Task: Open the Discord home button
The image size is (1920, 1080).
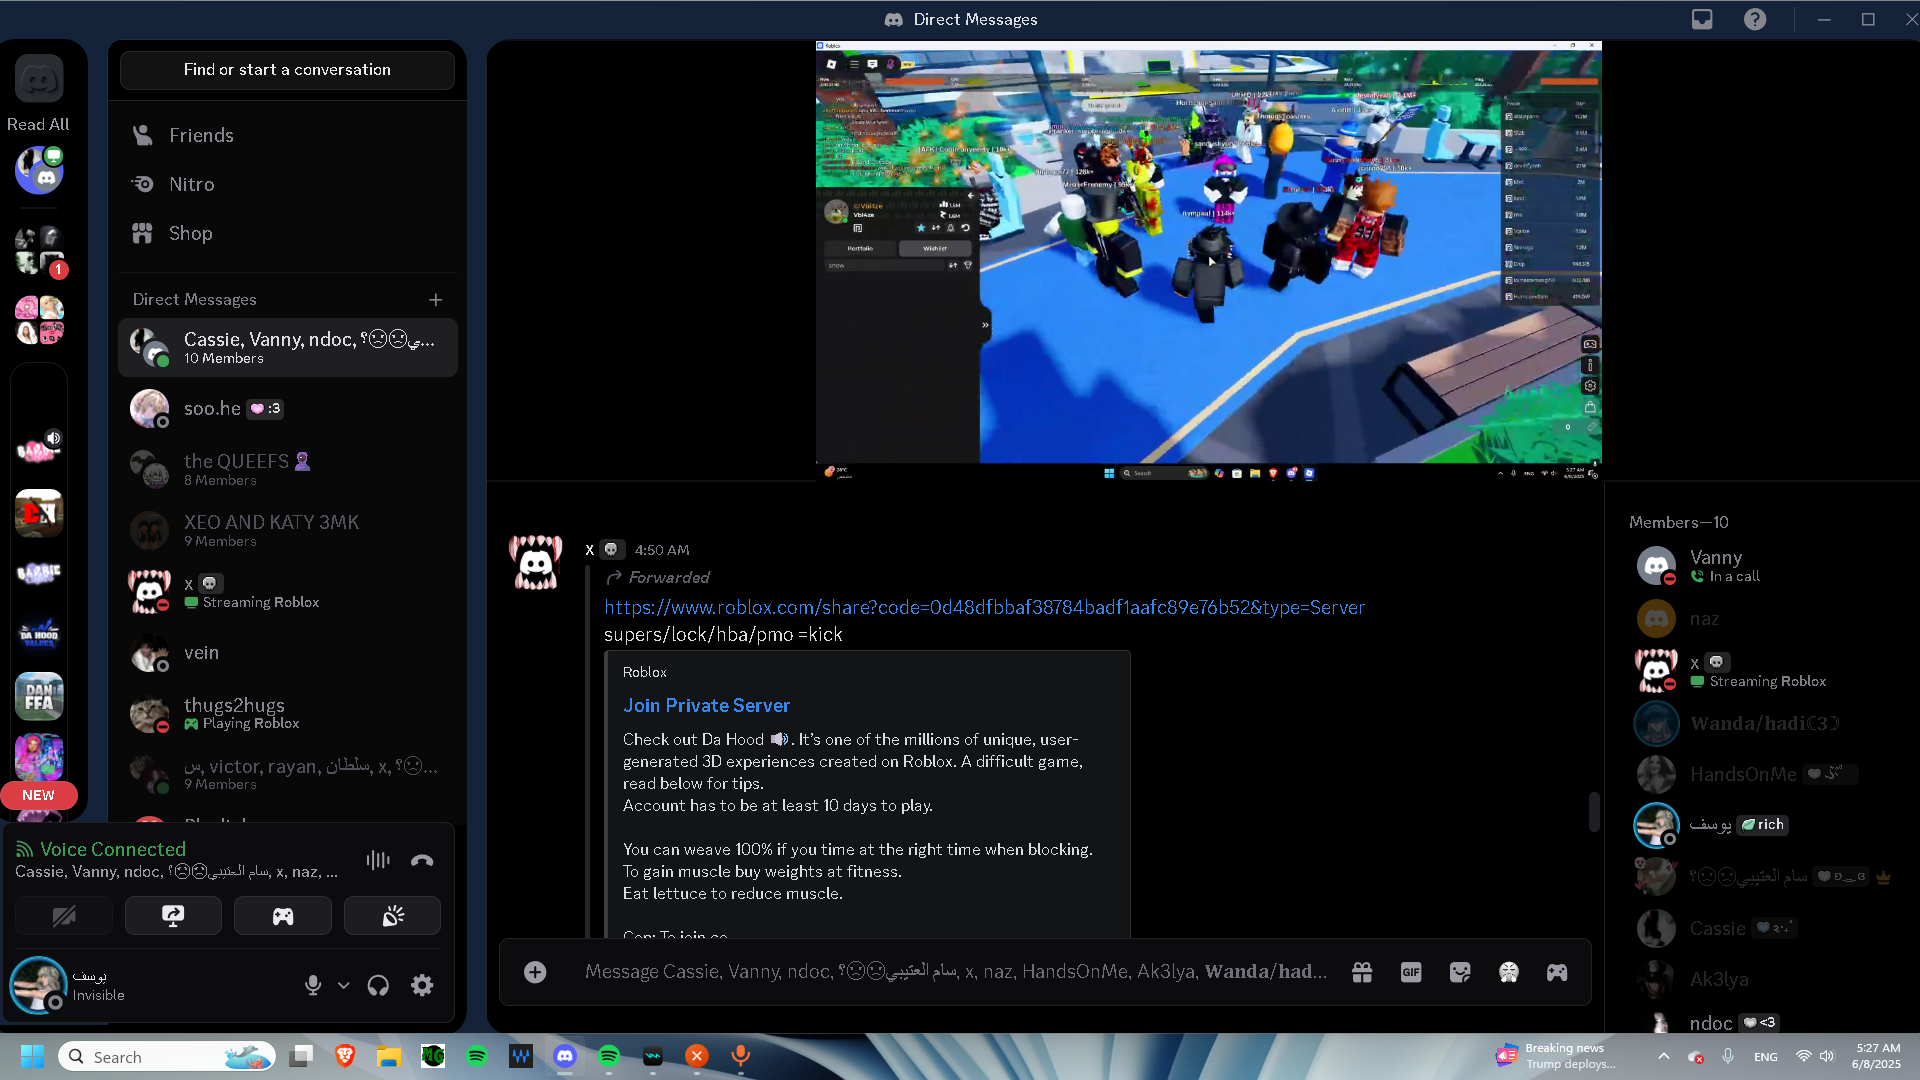Action: (x=39, y=79)
